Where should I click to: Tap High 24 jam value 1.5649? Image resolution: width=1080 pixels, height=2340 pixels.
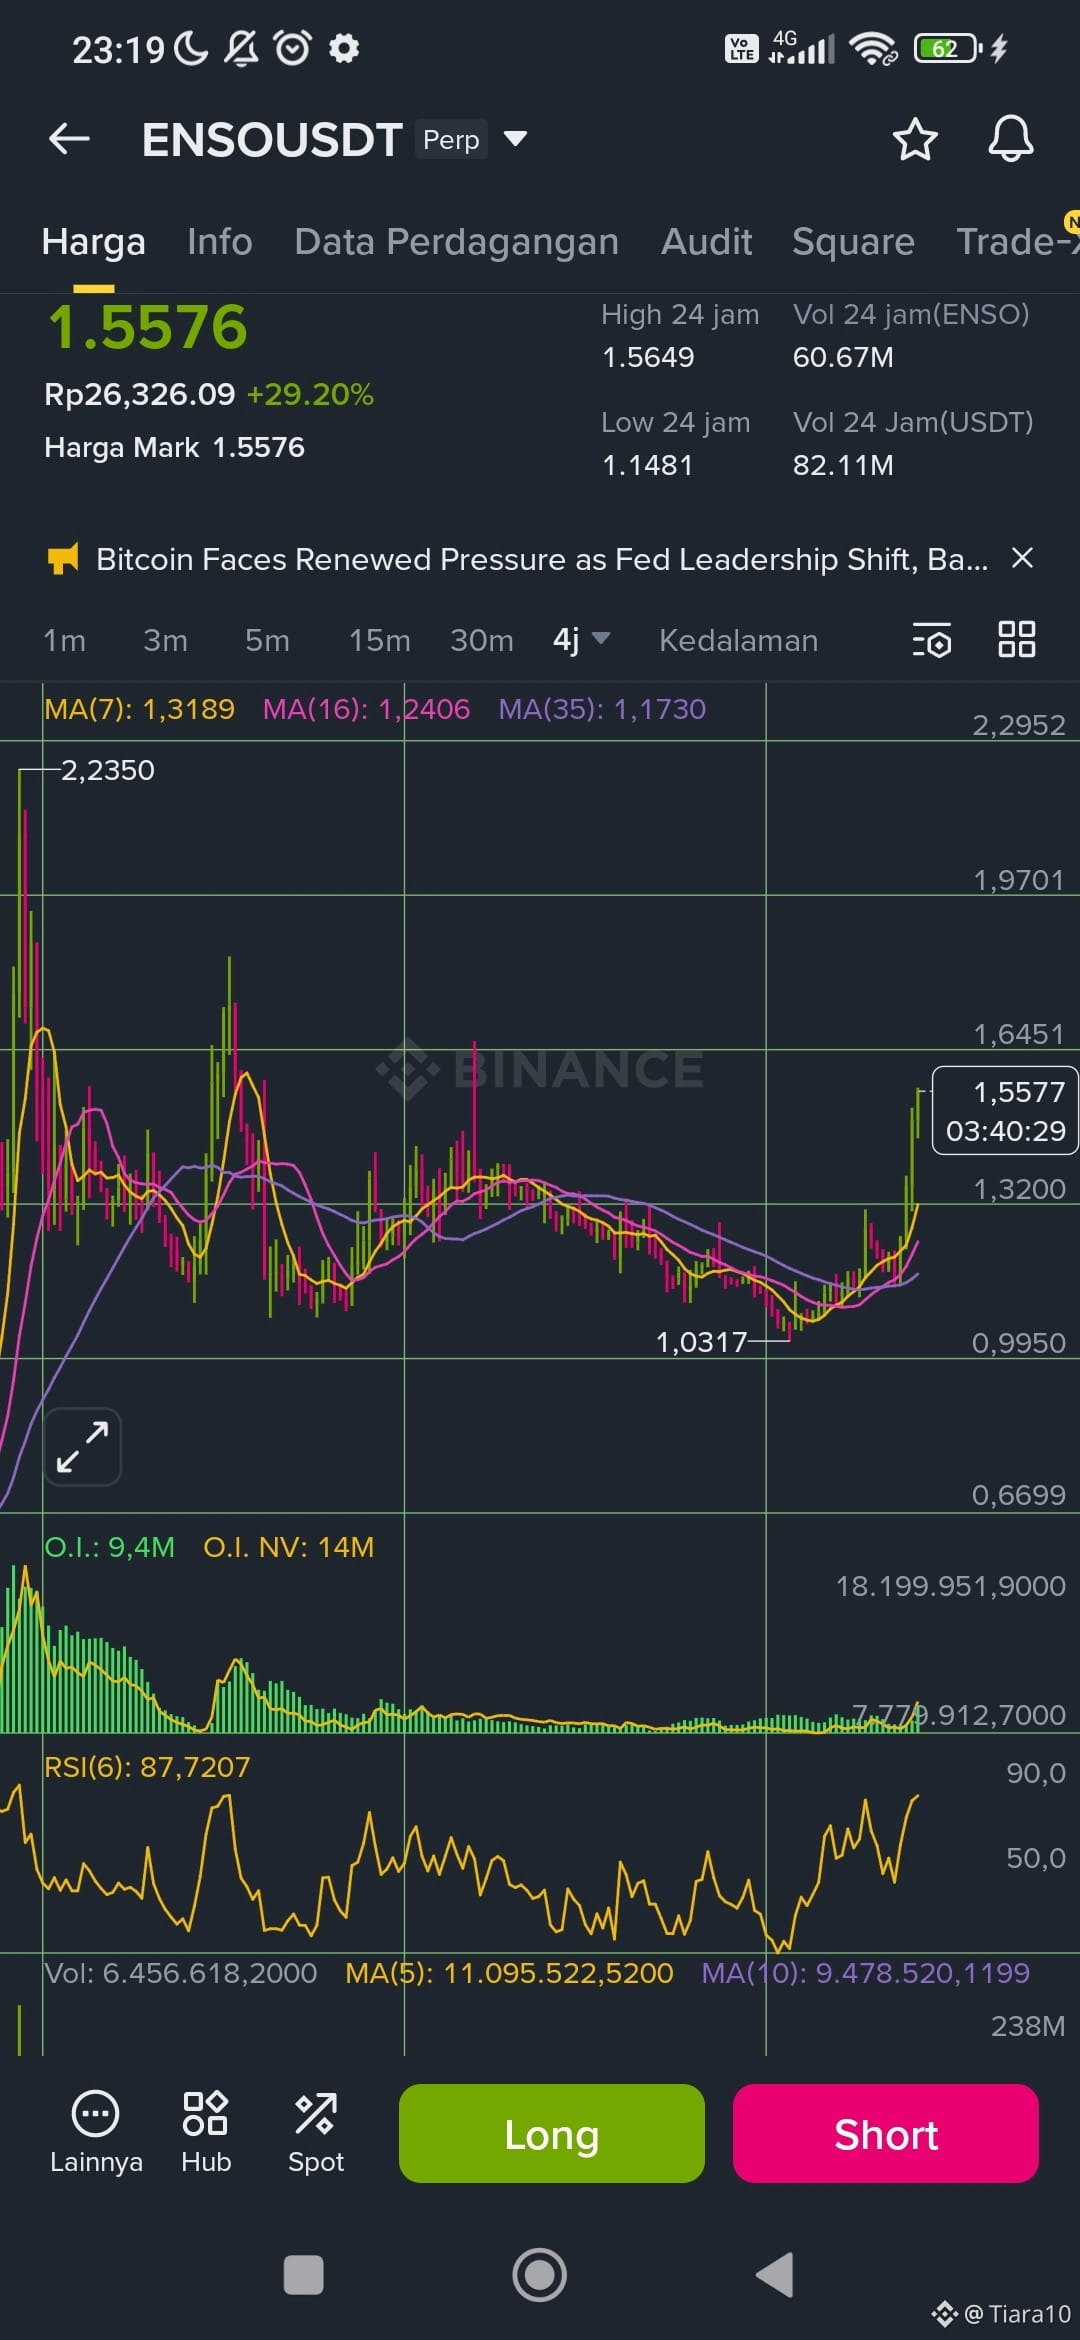(648, 357)
